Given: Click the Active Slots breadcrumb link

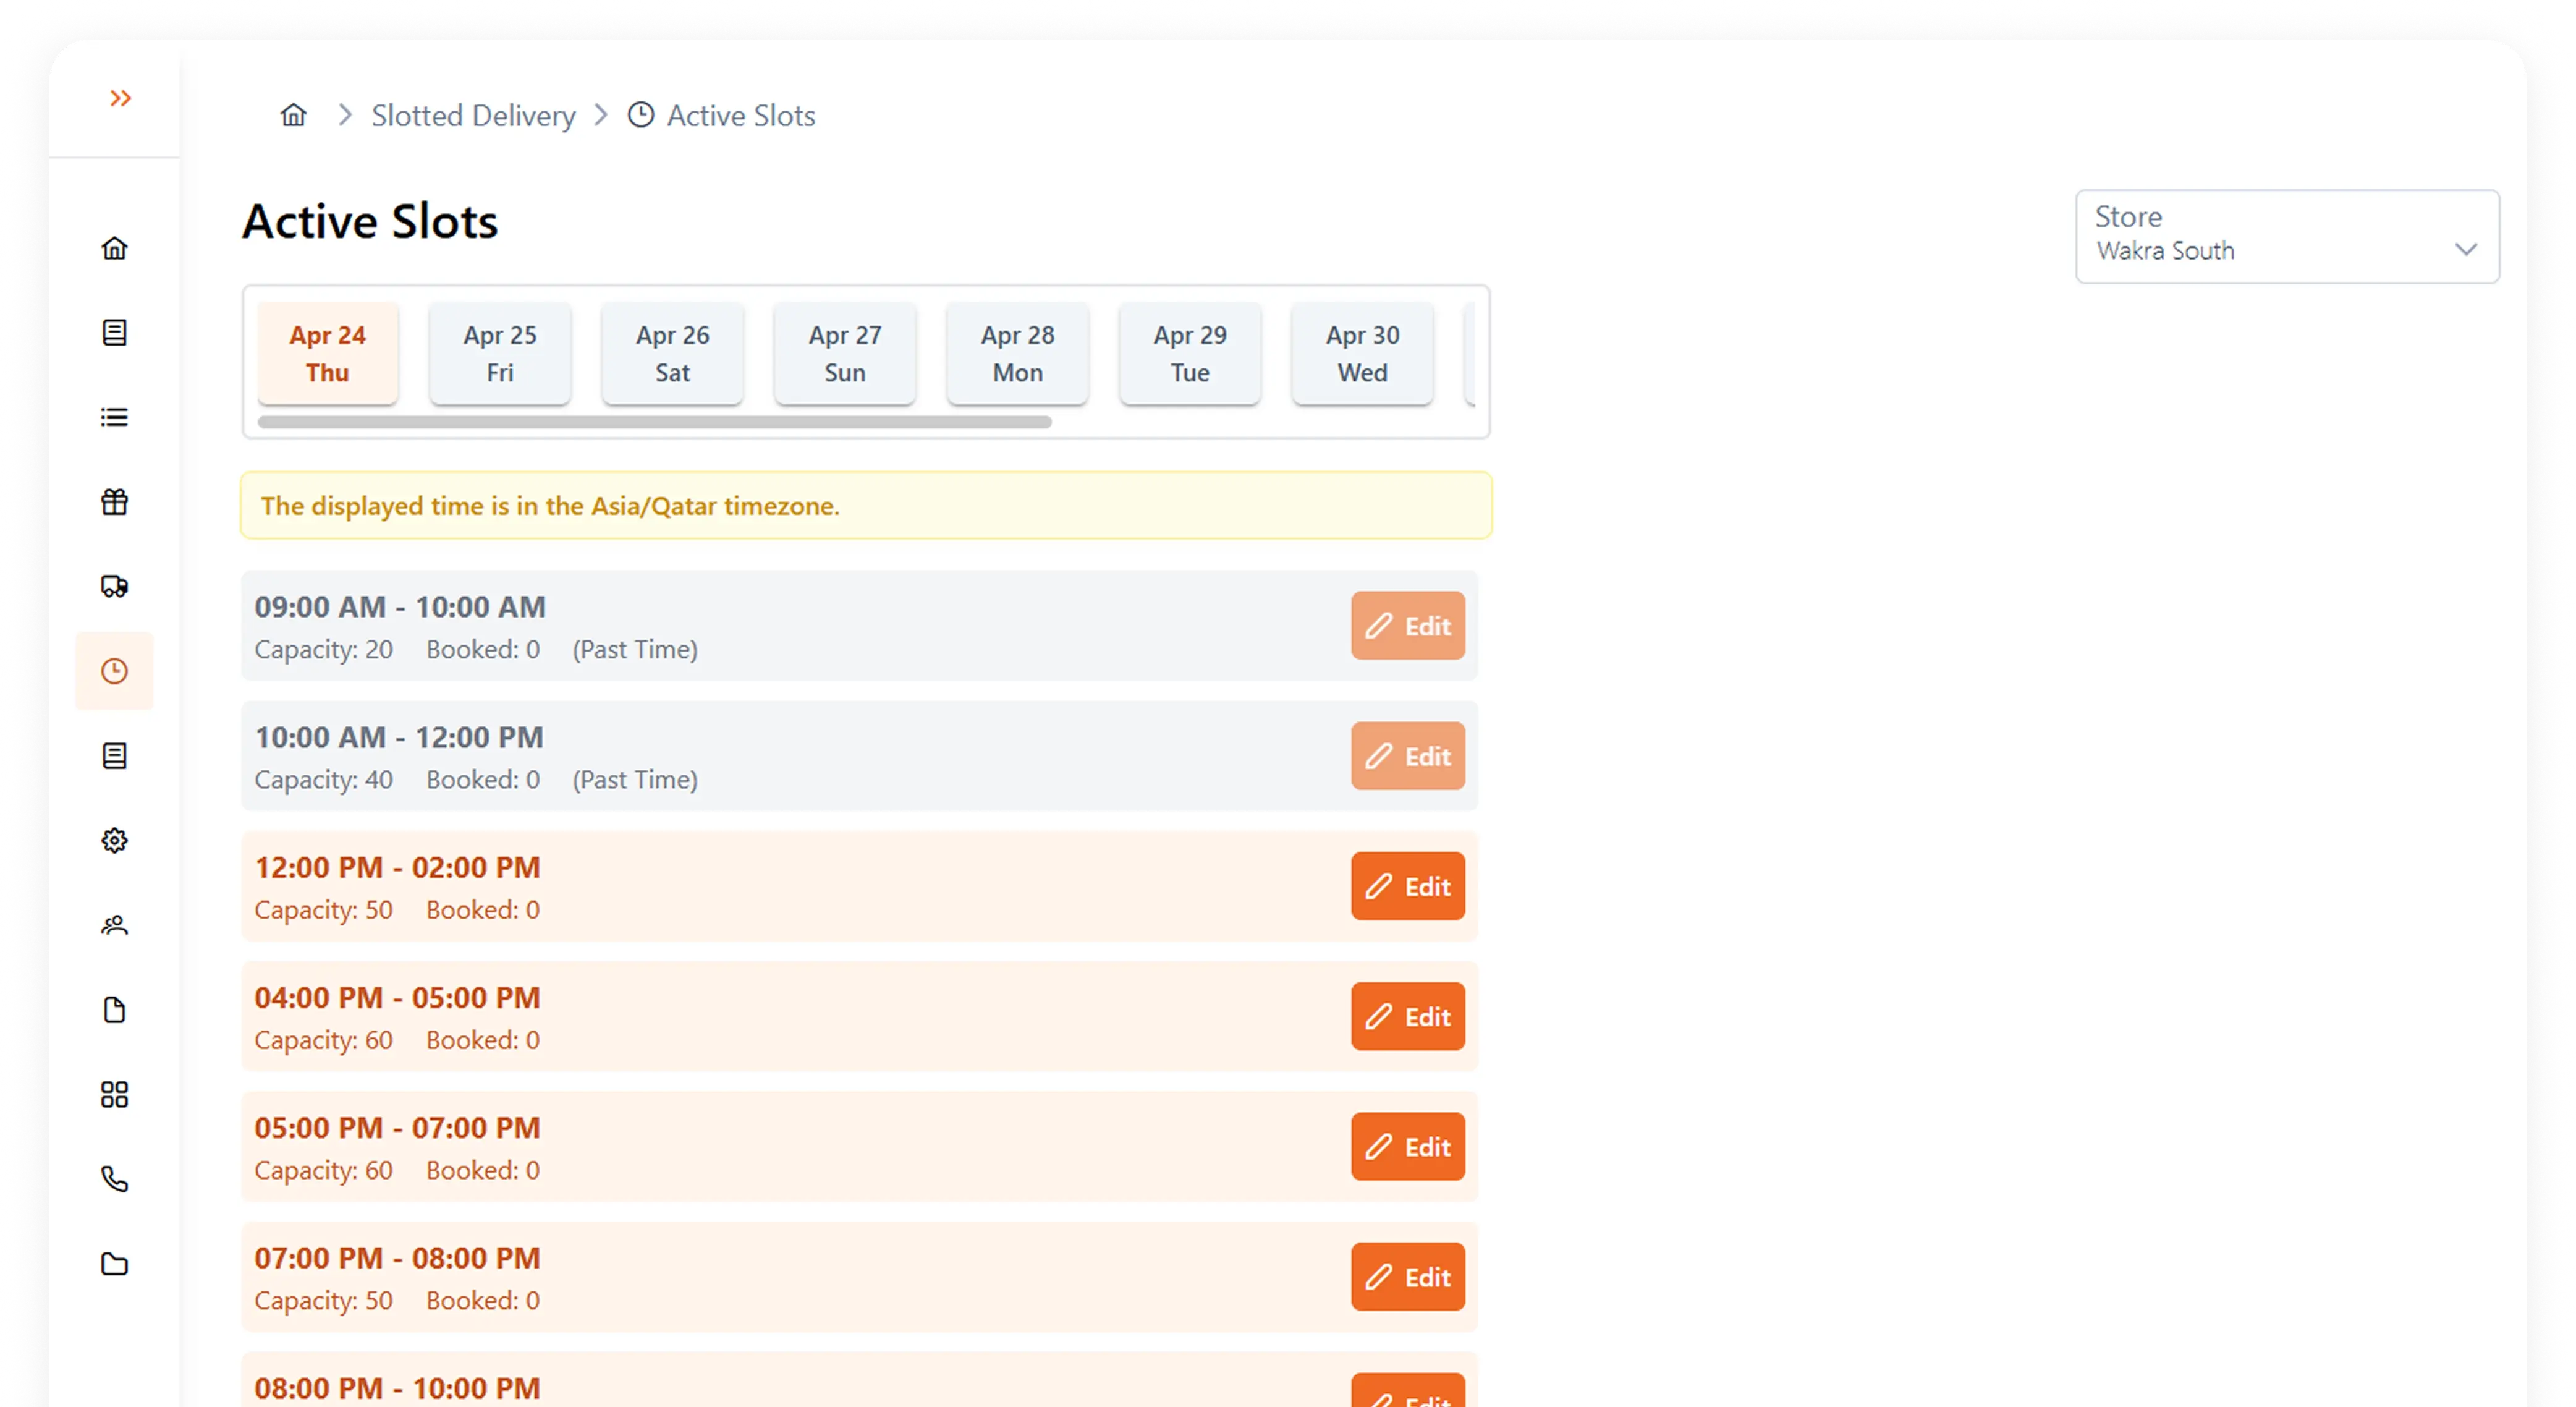Looking at the screenshot, I should 741,115.
